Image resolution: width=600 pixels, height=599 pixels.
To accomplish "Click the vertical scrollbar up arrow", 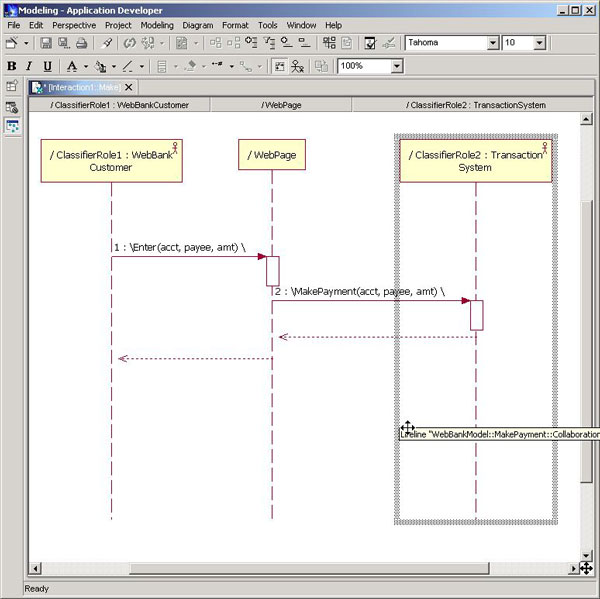I will (586, 119).
